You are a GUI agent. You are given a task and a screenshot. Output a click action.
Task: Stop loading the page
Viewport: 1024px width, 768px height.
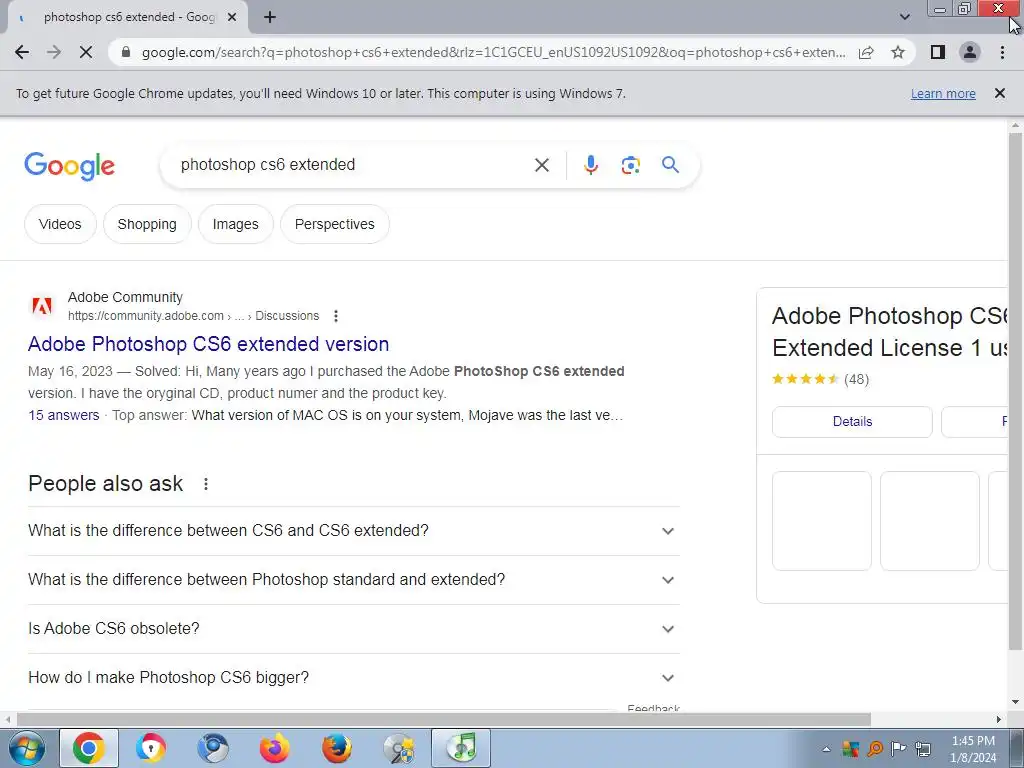(86, 52)
